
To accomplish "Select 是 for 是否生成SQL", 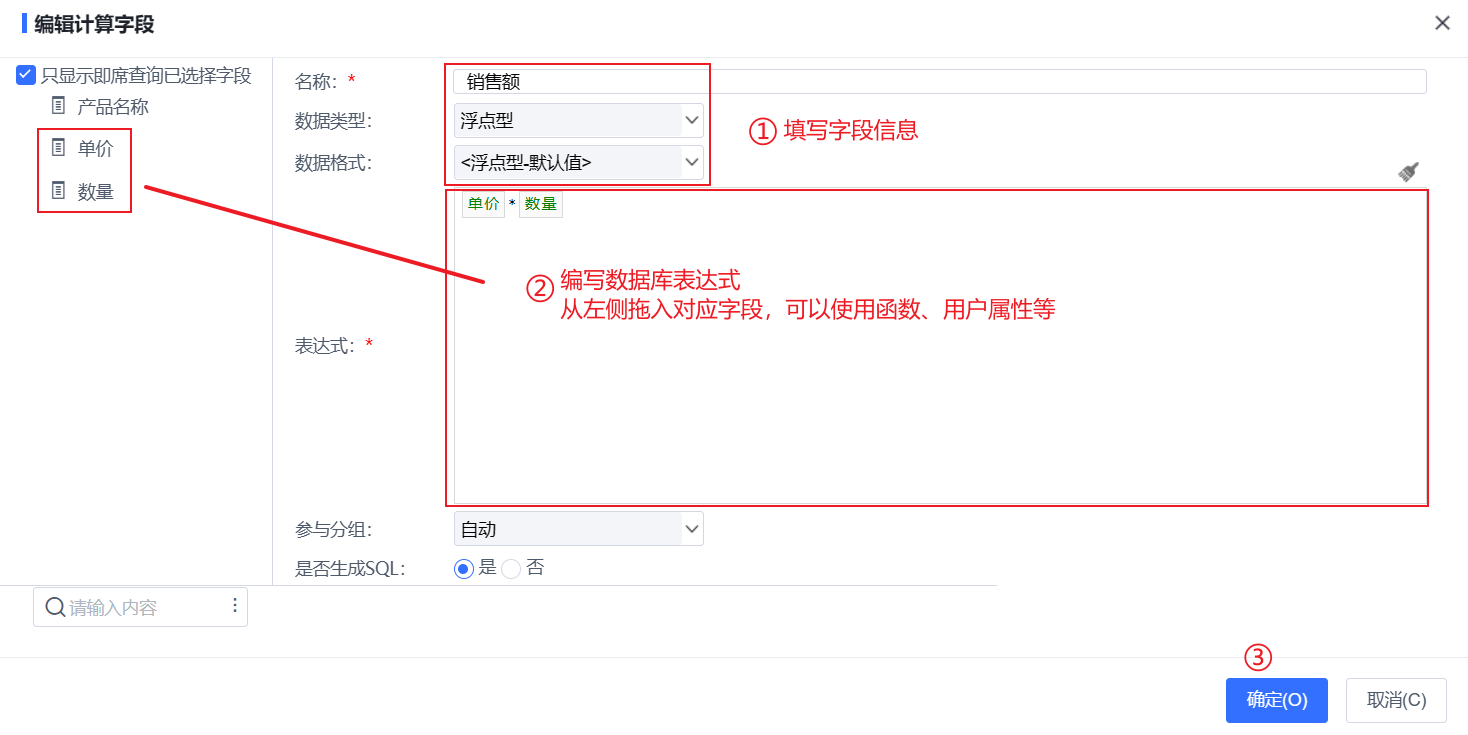I will coord(463,568).
